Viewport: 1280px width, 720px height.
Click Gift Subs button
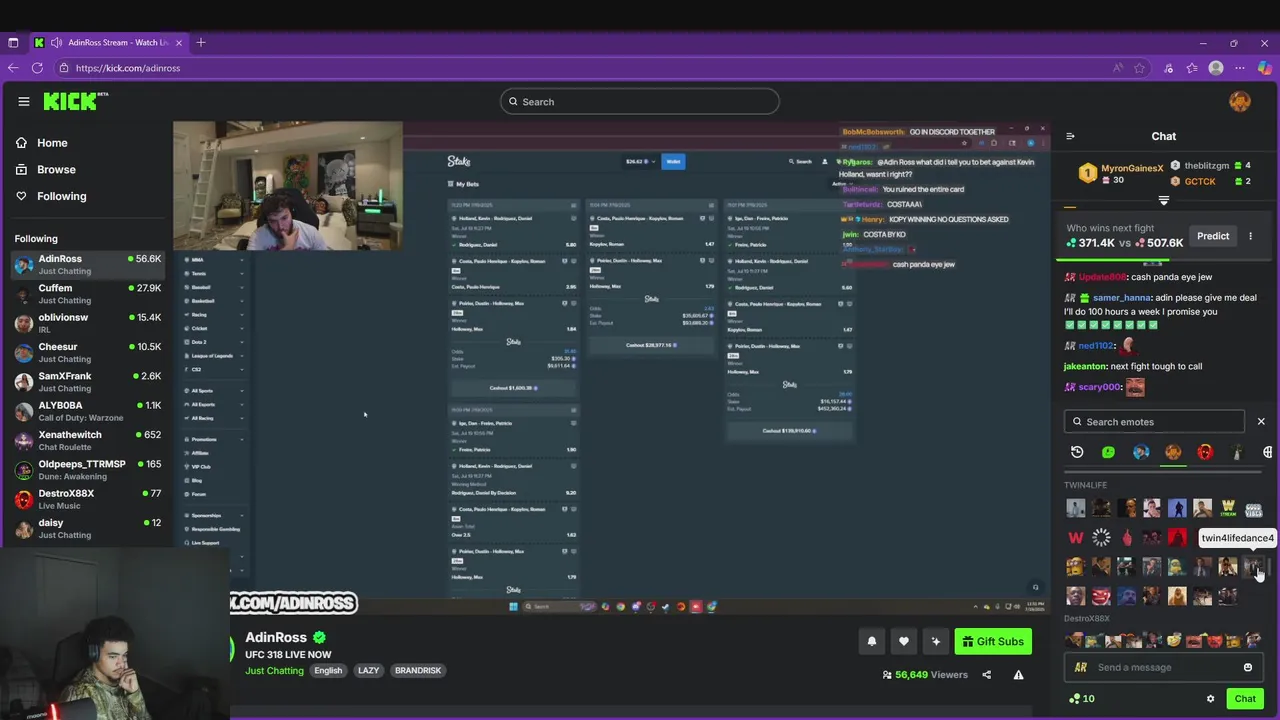click(993, 642)
